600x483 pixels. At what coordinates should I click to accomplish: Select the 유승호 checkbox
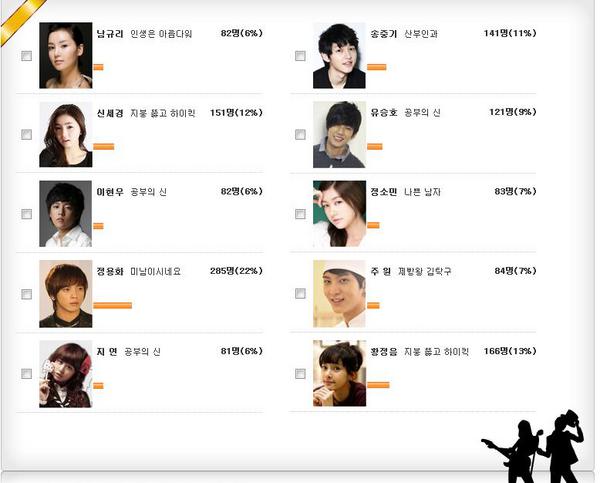300,135
